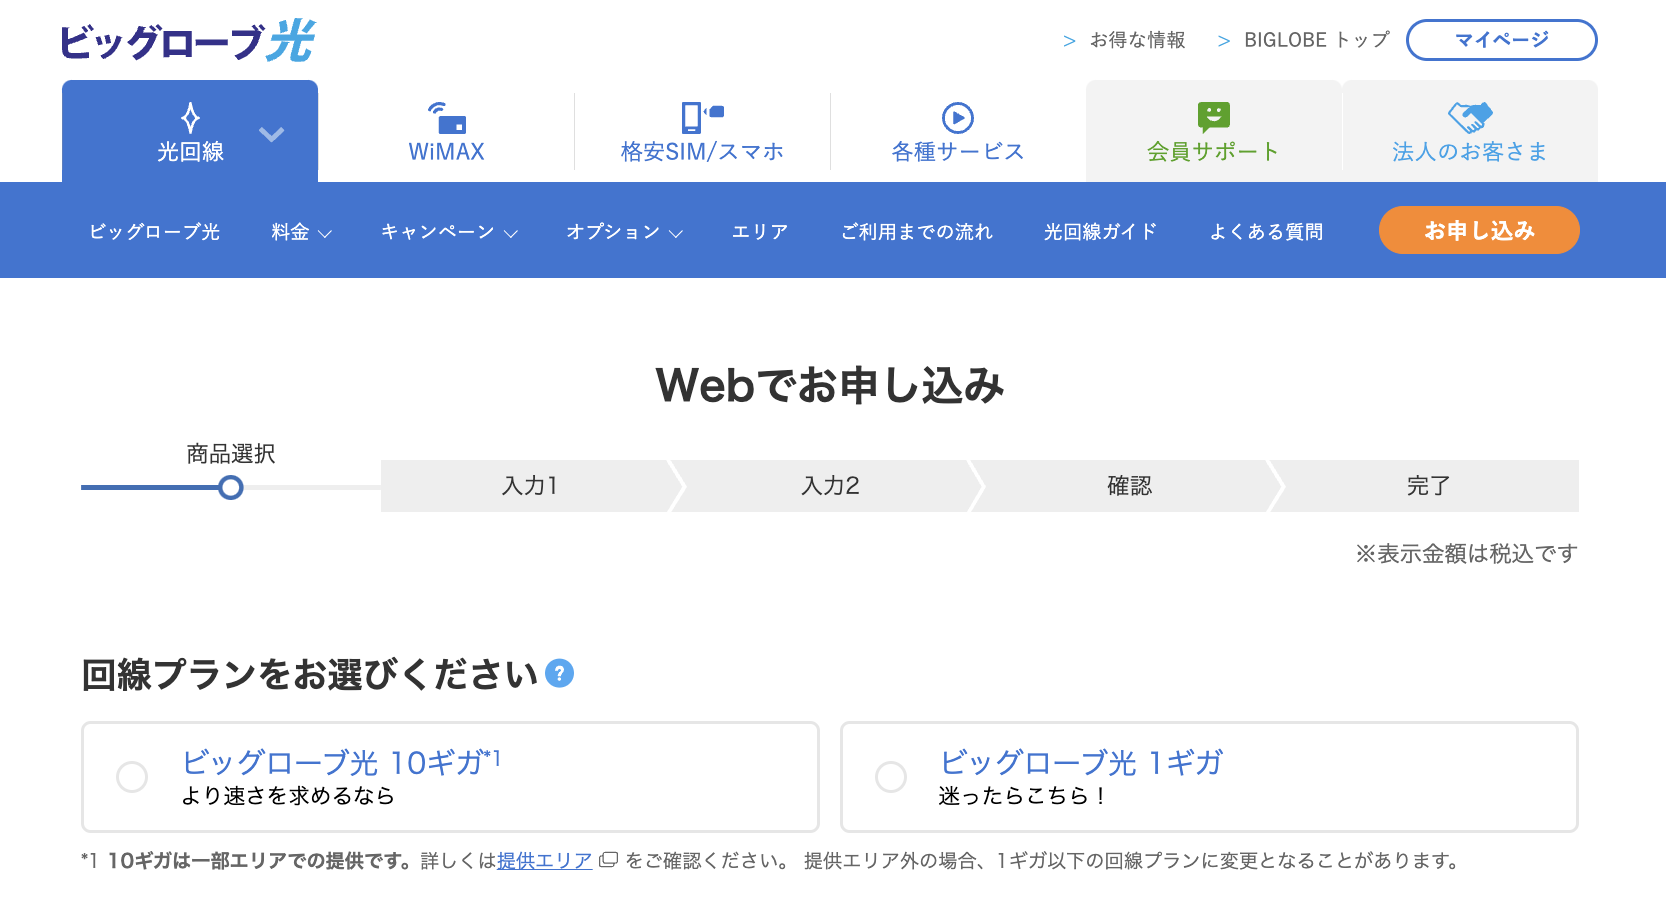Click the 光回線 sparkle icon

click(x=190, y=117)
